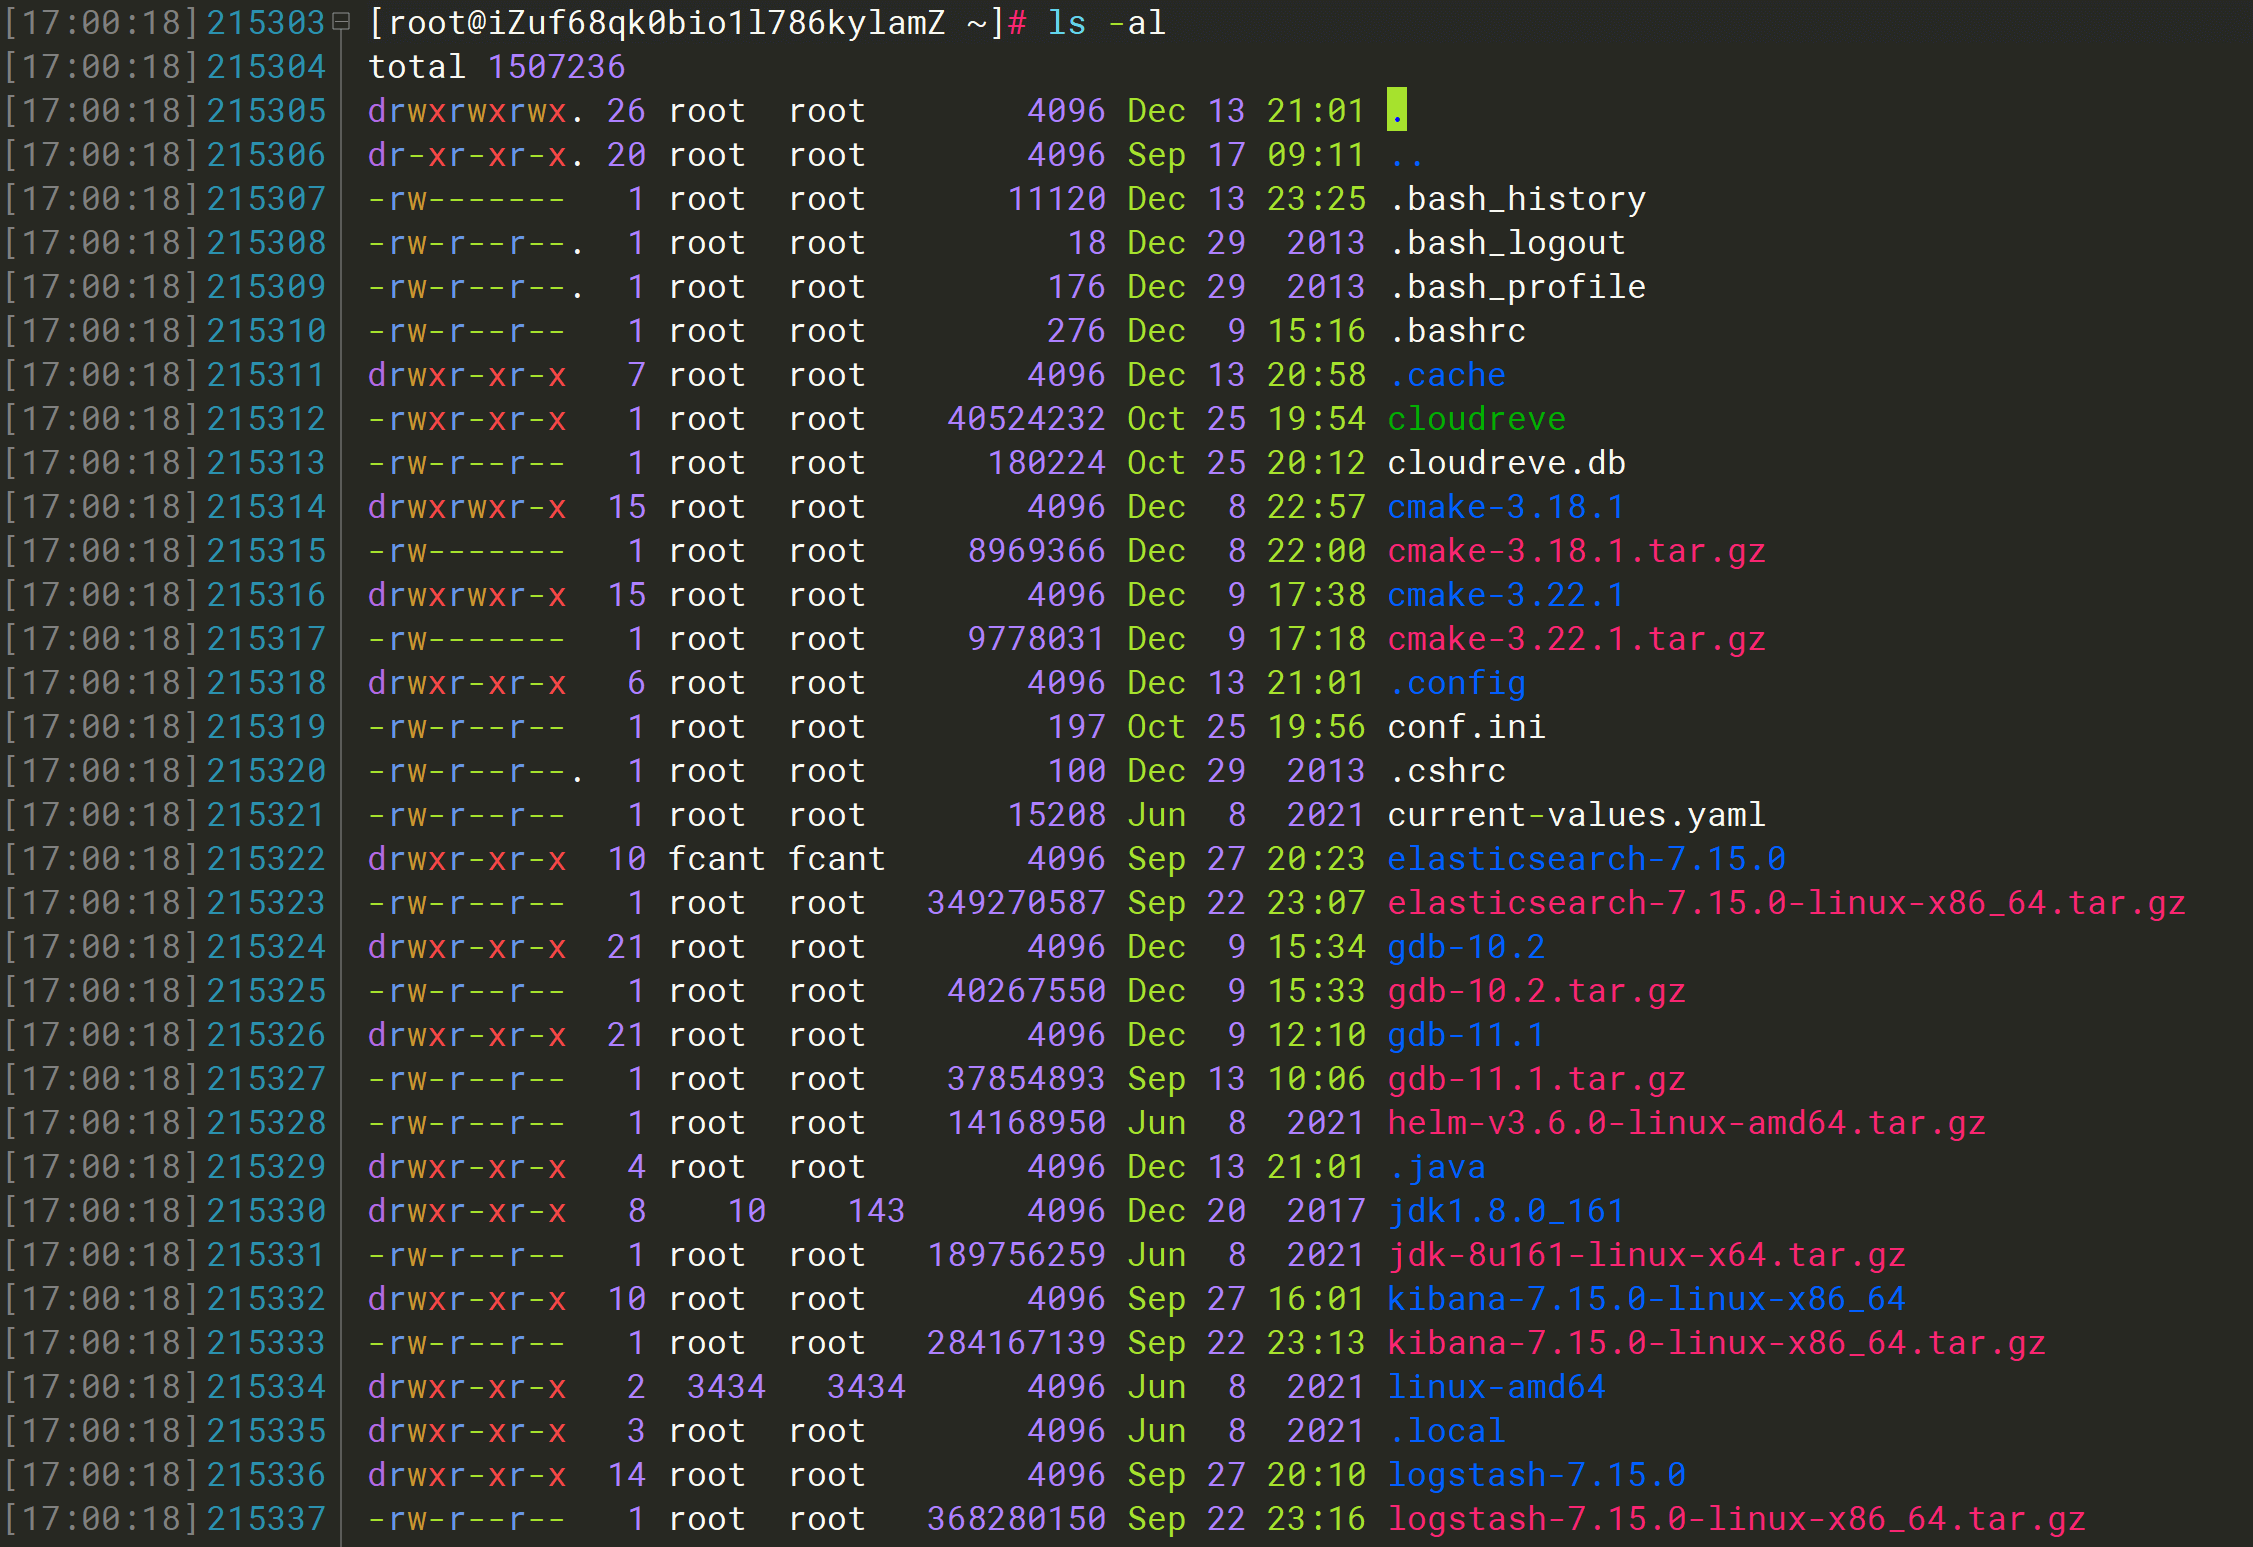Click the .cache directory entry
The image size is (2253, 1547).
point(1446,375)
